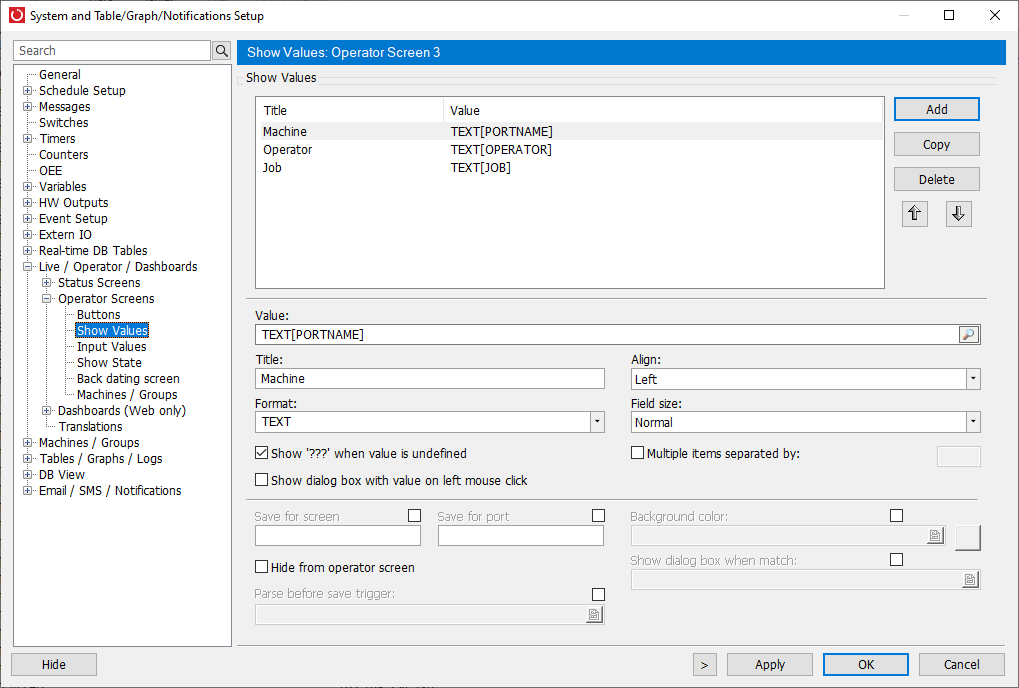Screen dimensions: 1019x688
Task: Open the Format dropdown showing TEXT
Action: coord(597,422)
